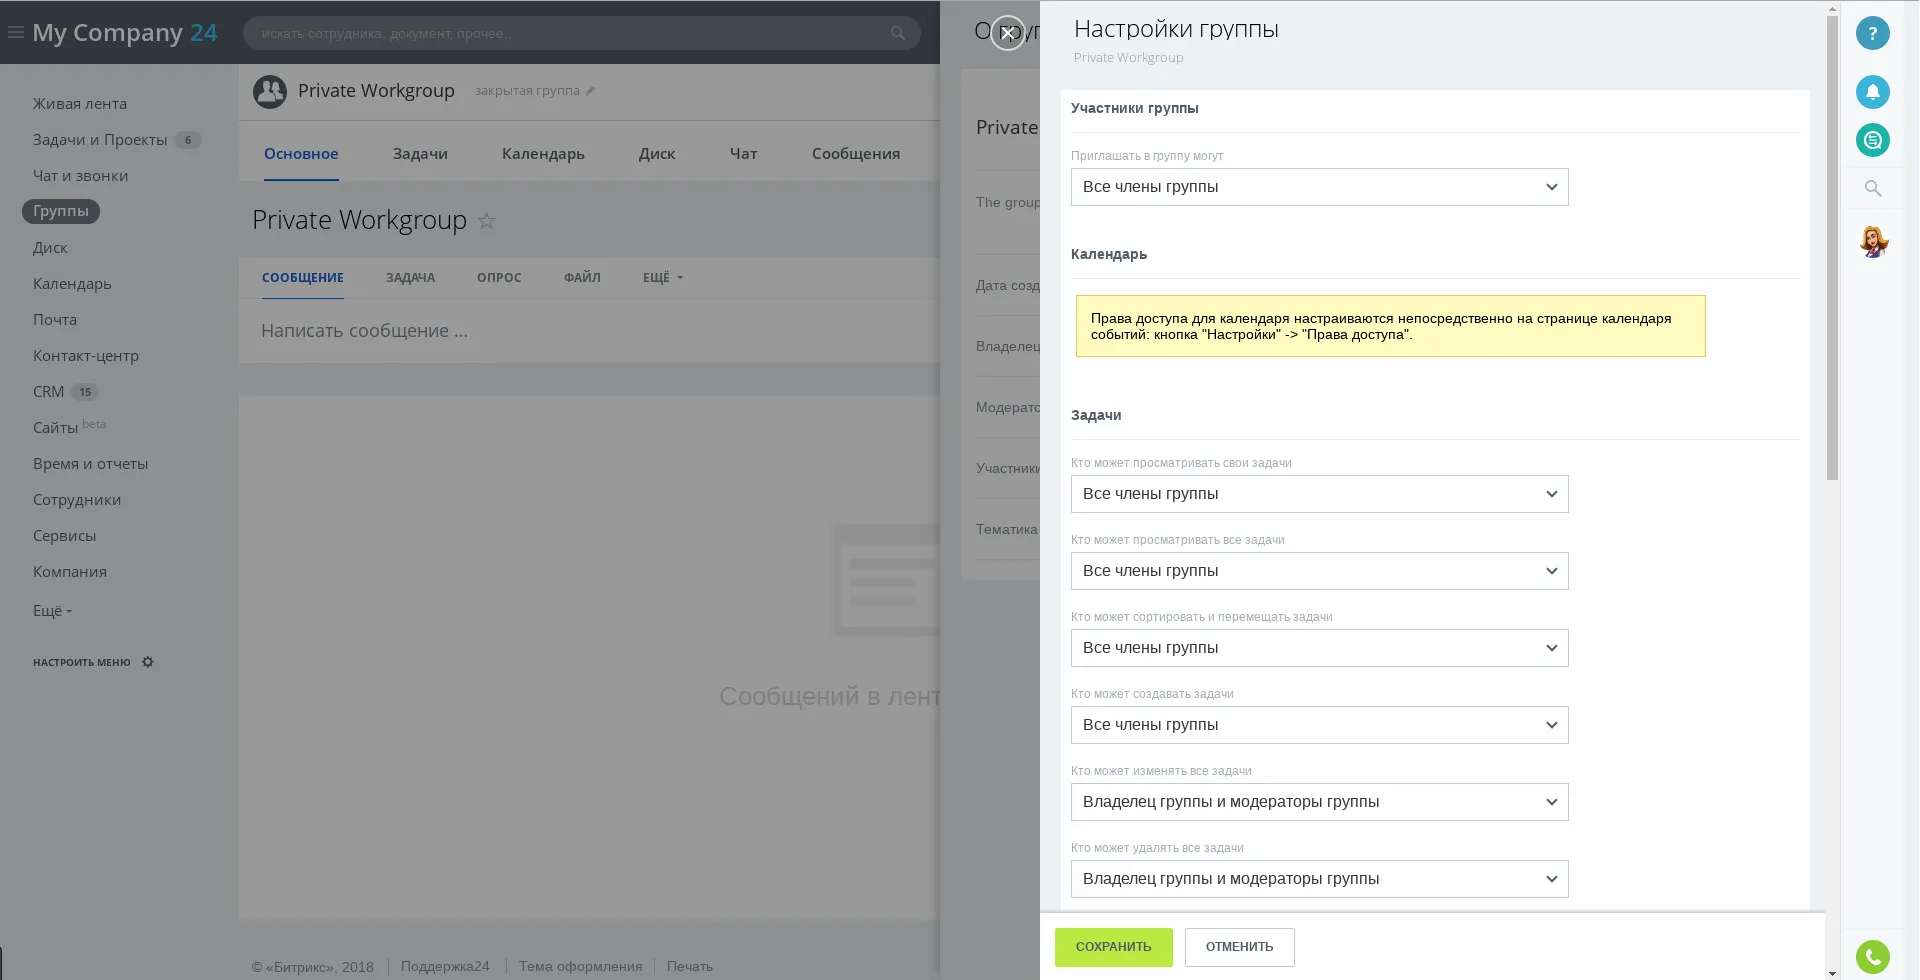
Task: Expand the 'Приглашать в группу могут' dropdown
Action: [1318, 187]
